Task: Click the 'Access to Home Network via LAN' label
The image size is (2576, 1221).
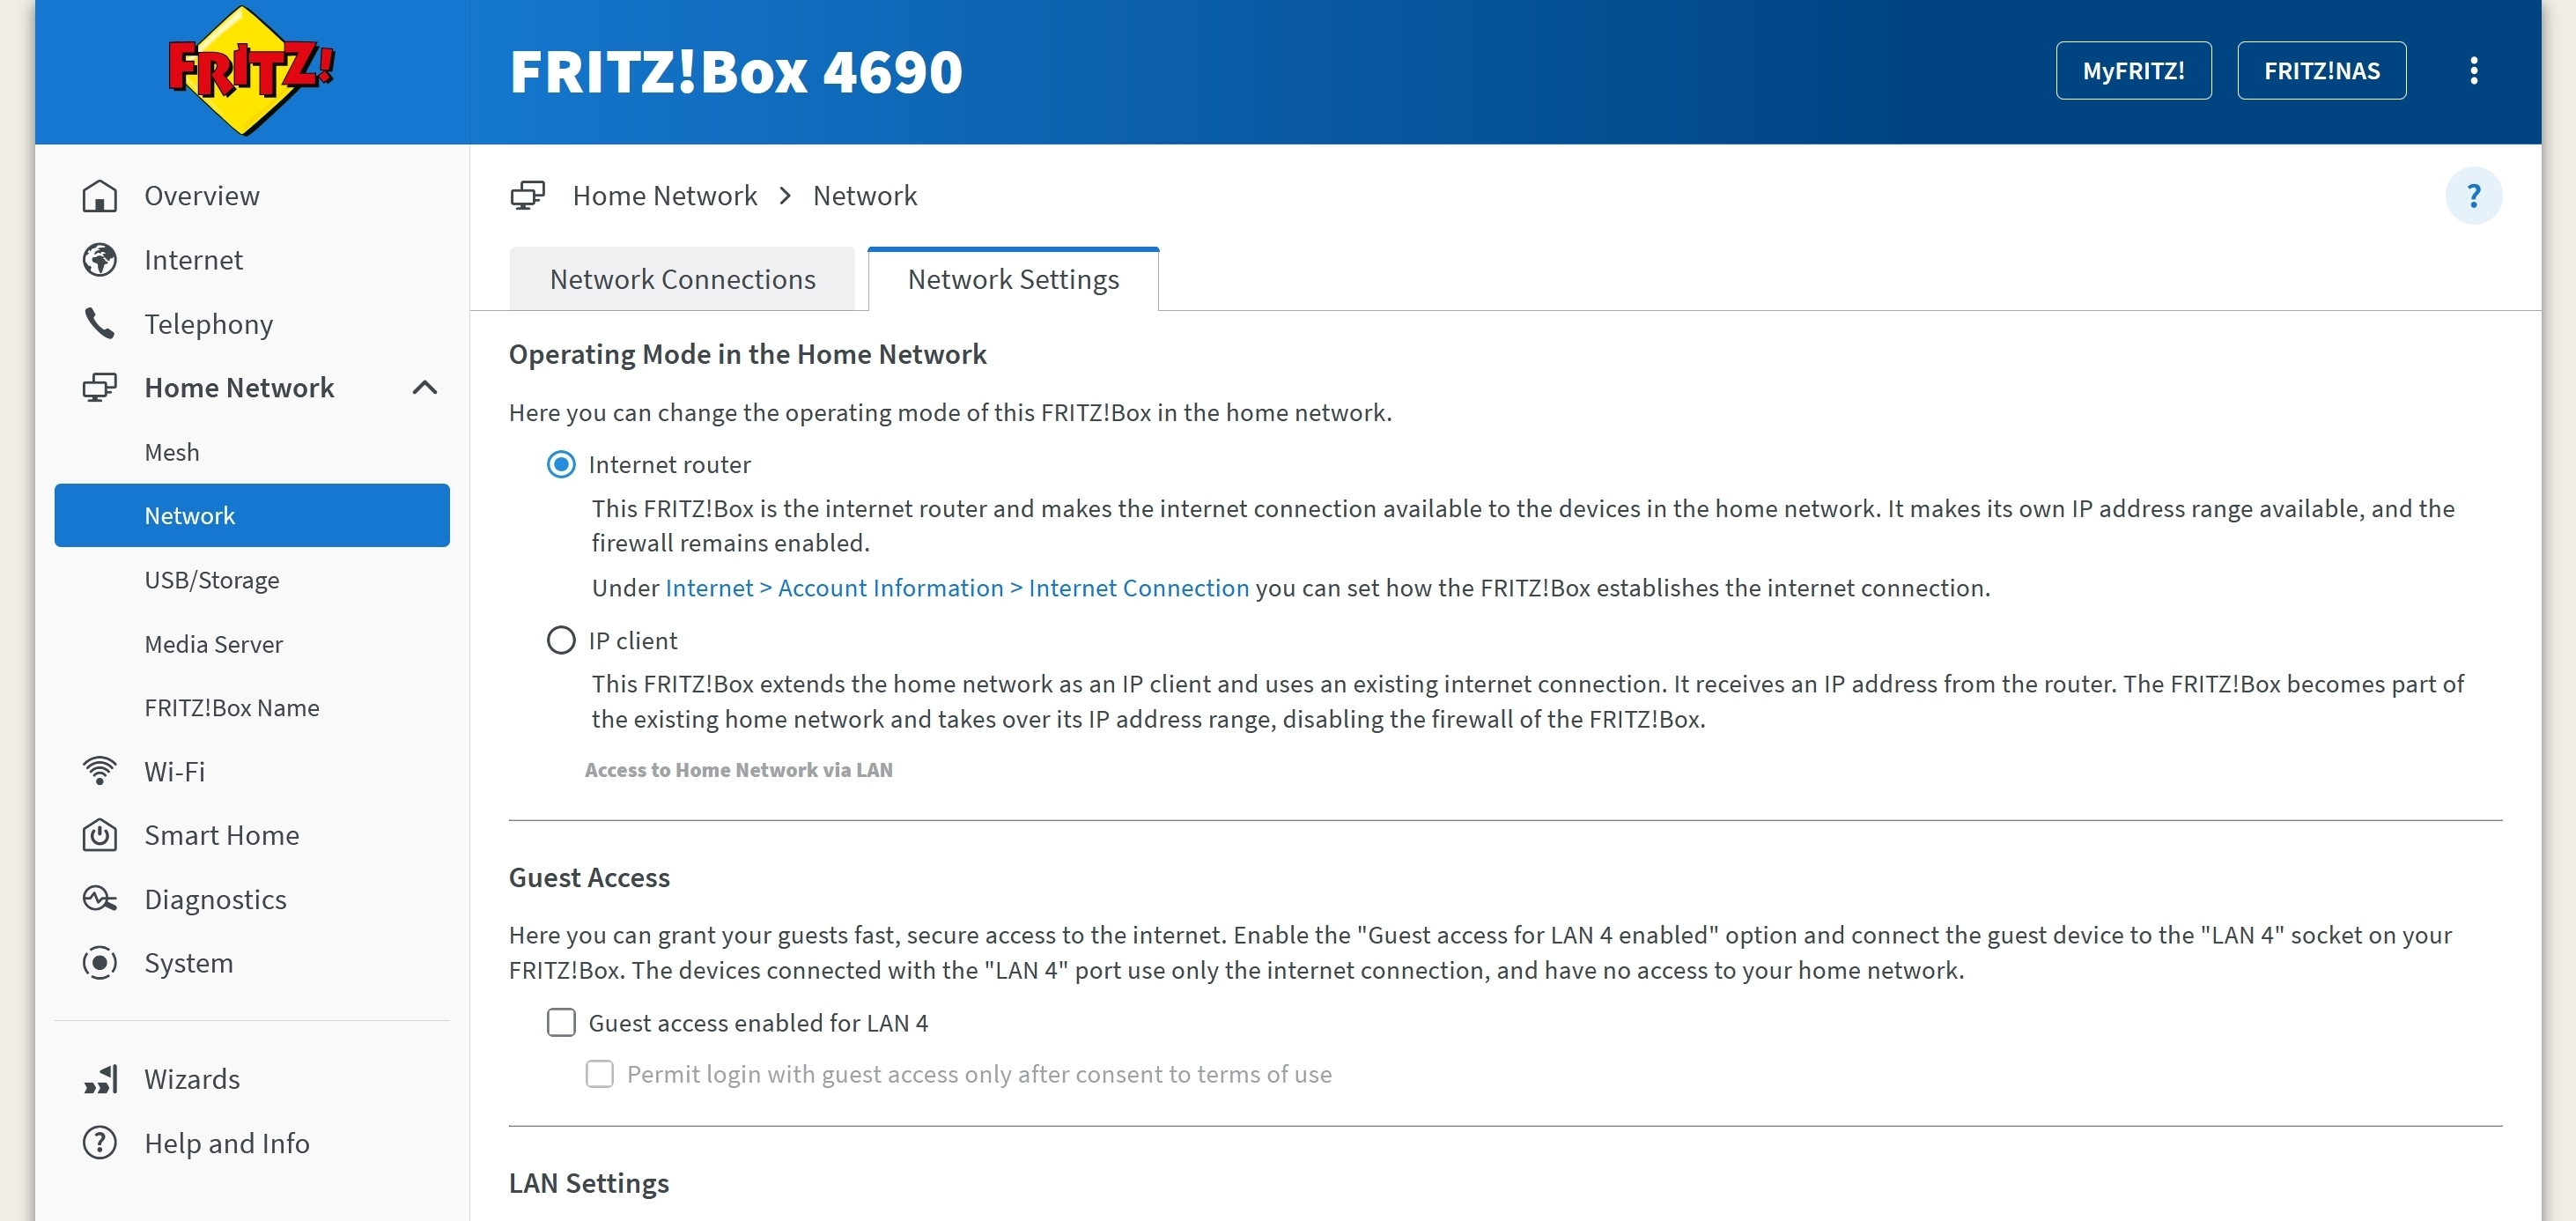Action: (738, 770)
